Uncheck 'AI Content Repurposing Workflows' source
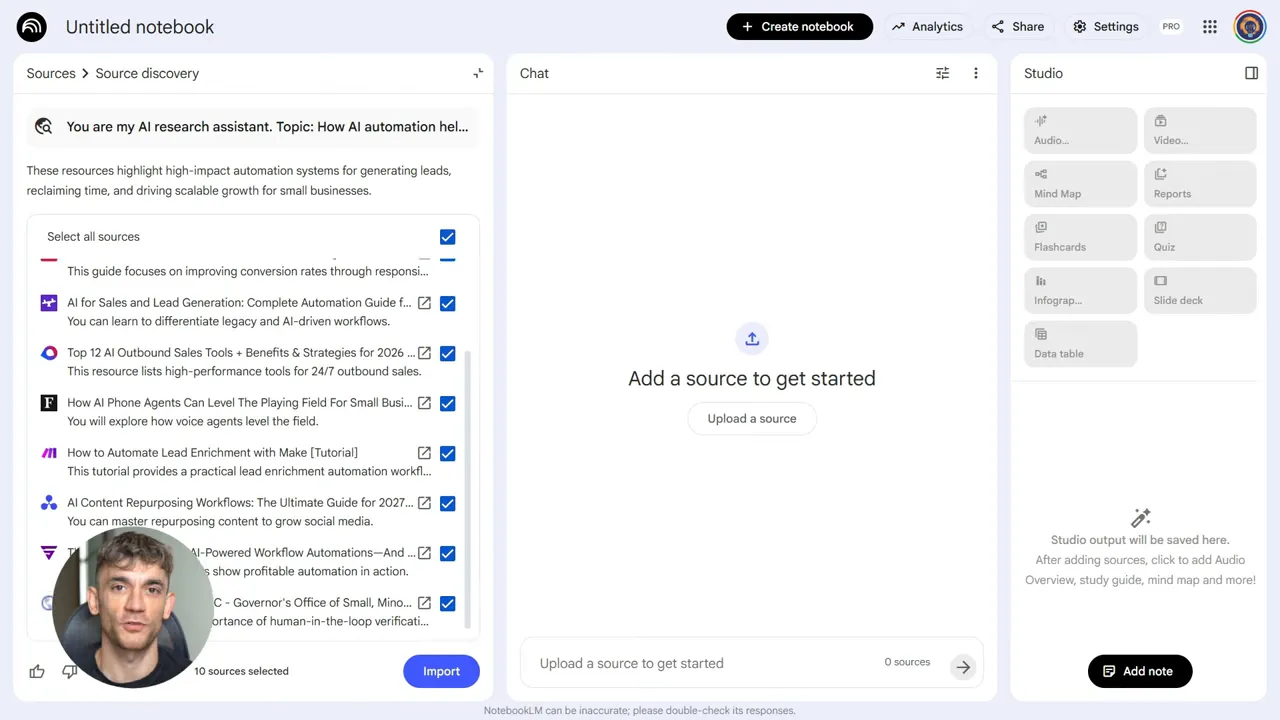The image size is (1280, 720). (x=447, y=503)
